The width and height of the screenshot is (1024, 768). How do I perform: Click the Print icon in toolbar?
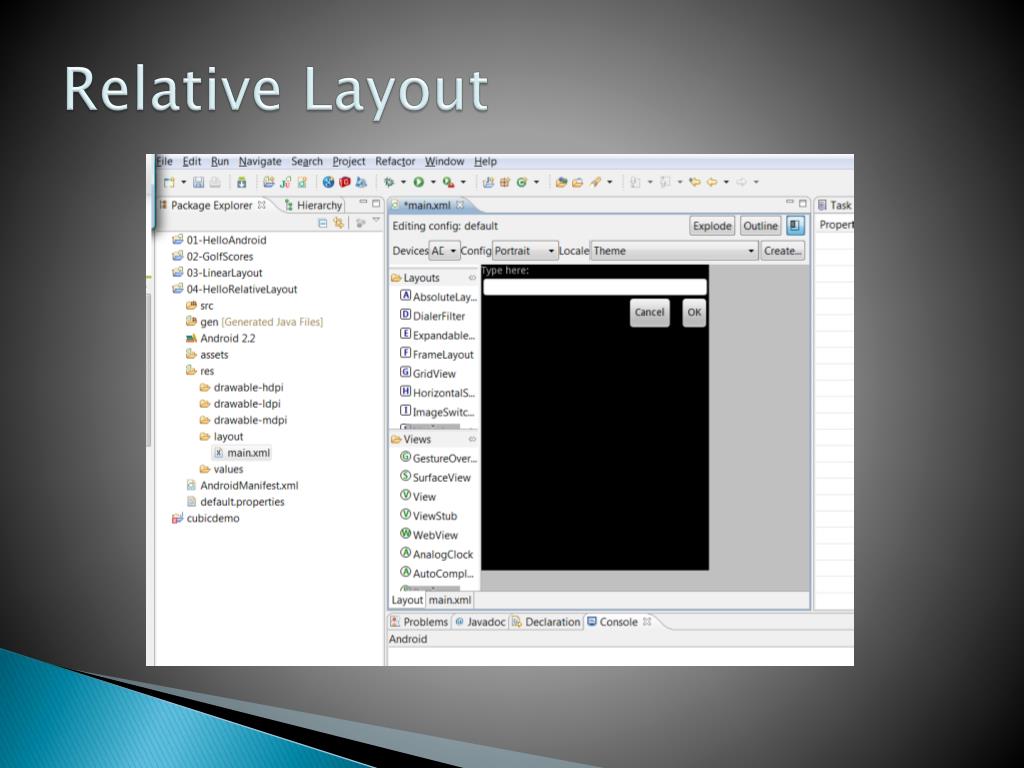click(x=215, y=182)
